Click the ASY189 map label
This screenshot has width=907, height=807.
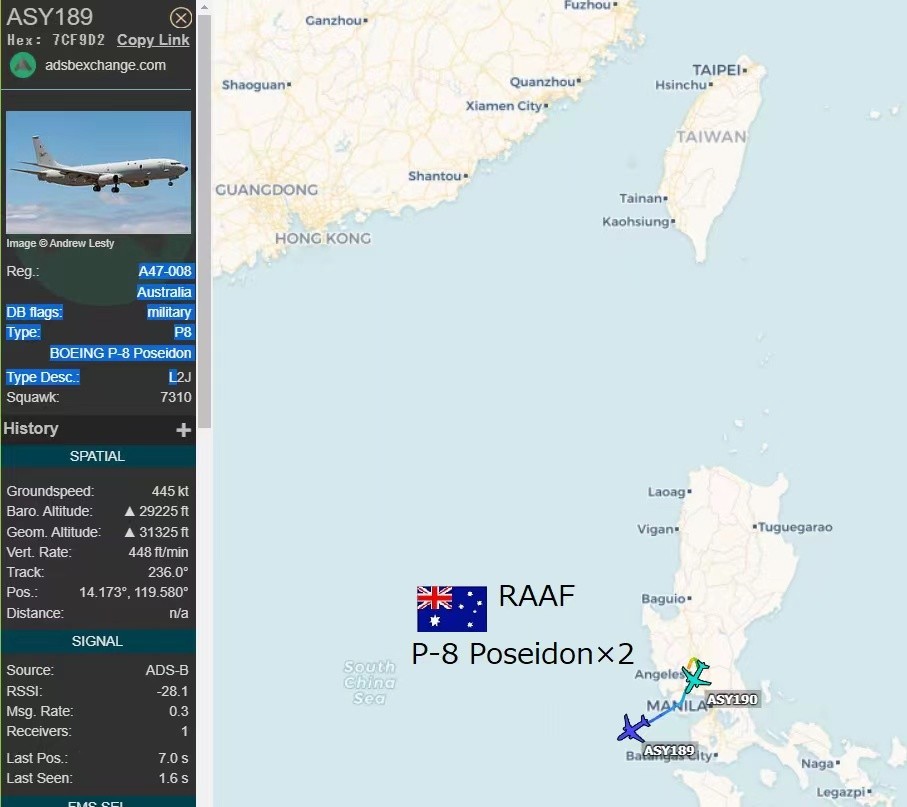click(669, 750)
